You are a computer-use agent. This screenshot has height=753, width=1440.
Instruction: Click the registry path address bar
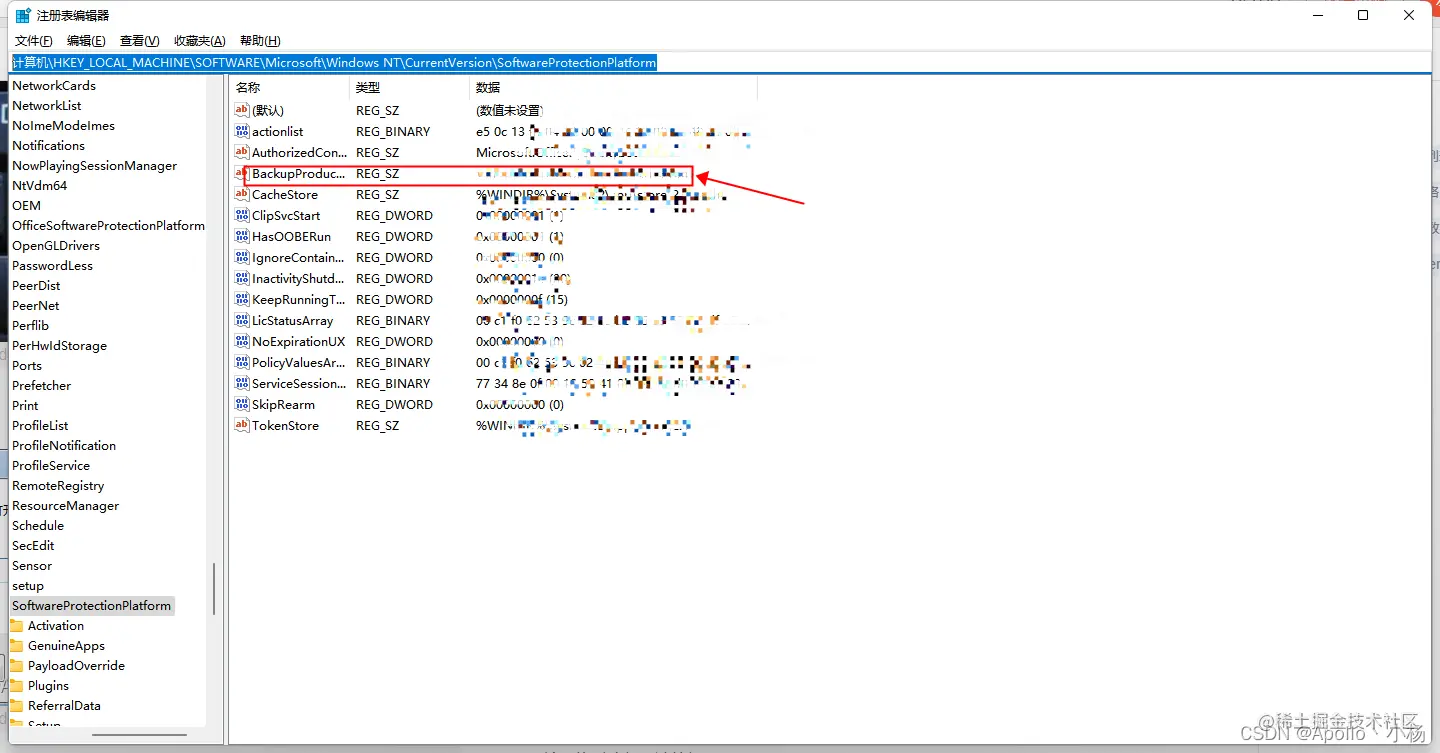(720, 62)
